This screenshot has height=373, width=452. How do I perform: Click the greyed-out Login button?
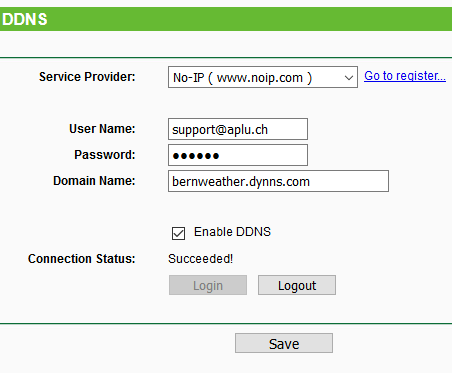[x=208, y=285]
